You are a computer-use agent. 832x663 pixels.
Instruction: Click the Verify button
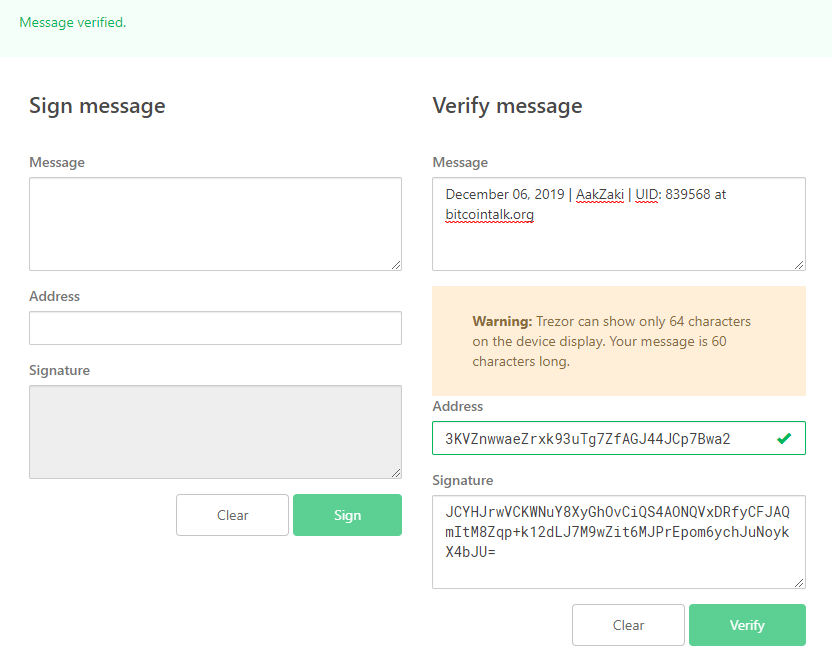747,625
